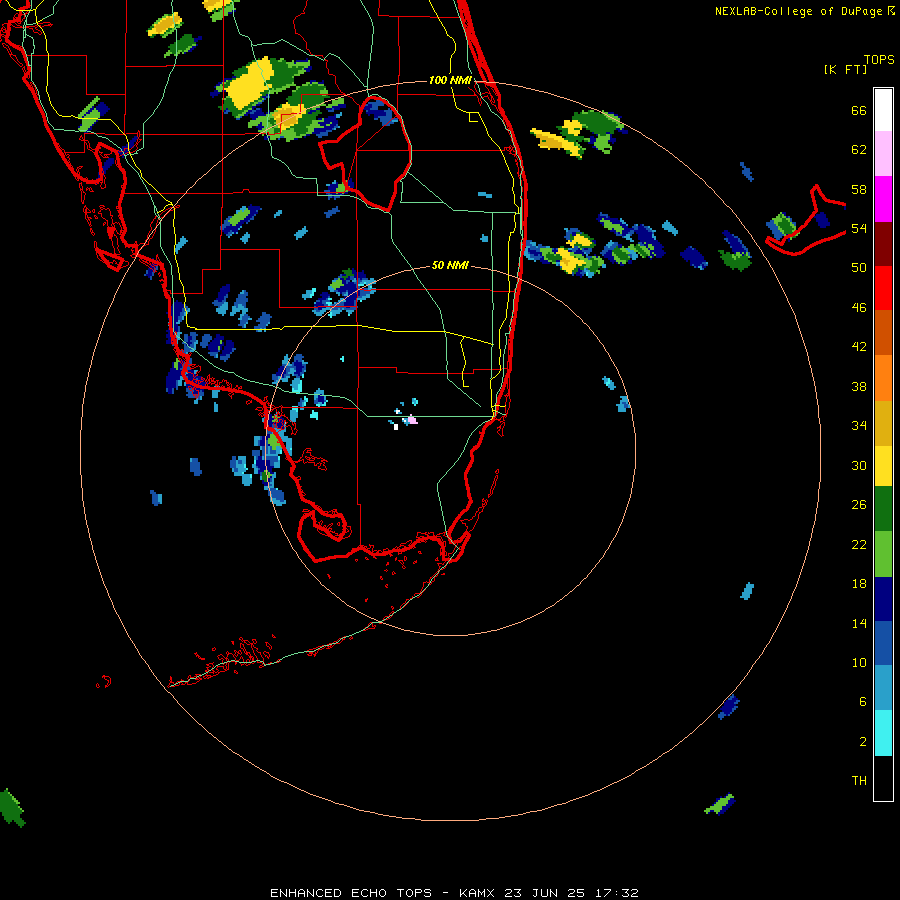Viewport: 900px width, 900px height.
Task: Click the K FT units label
Action: (x=845, y=69)
